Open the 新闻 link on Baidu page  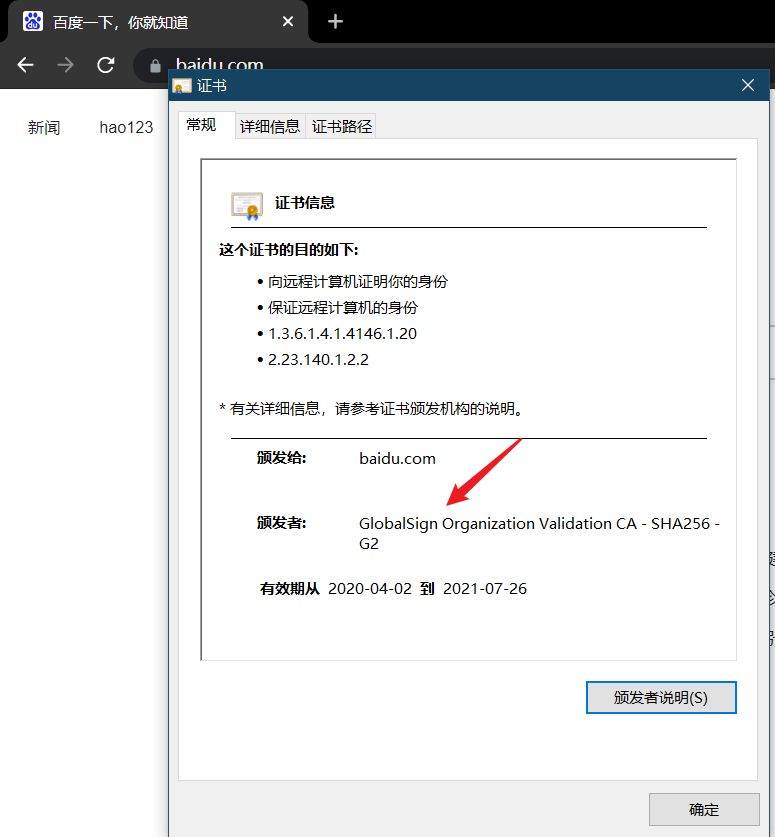(44, 128)
